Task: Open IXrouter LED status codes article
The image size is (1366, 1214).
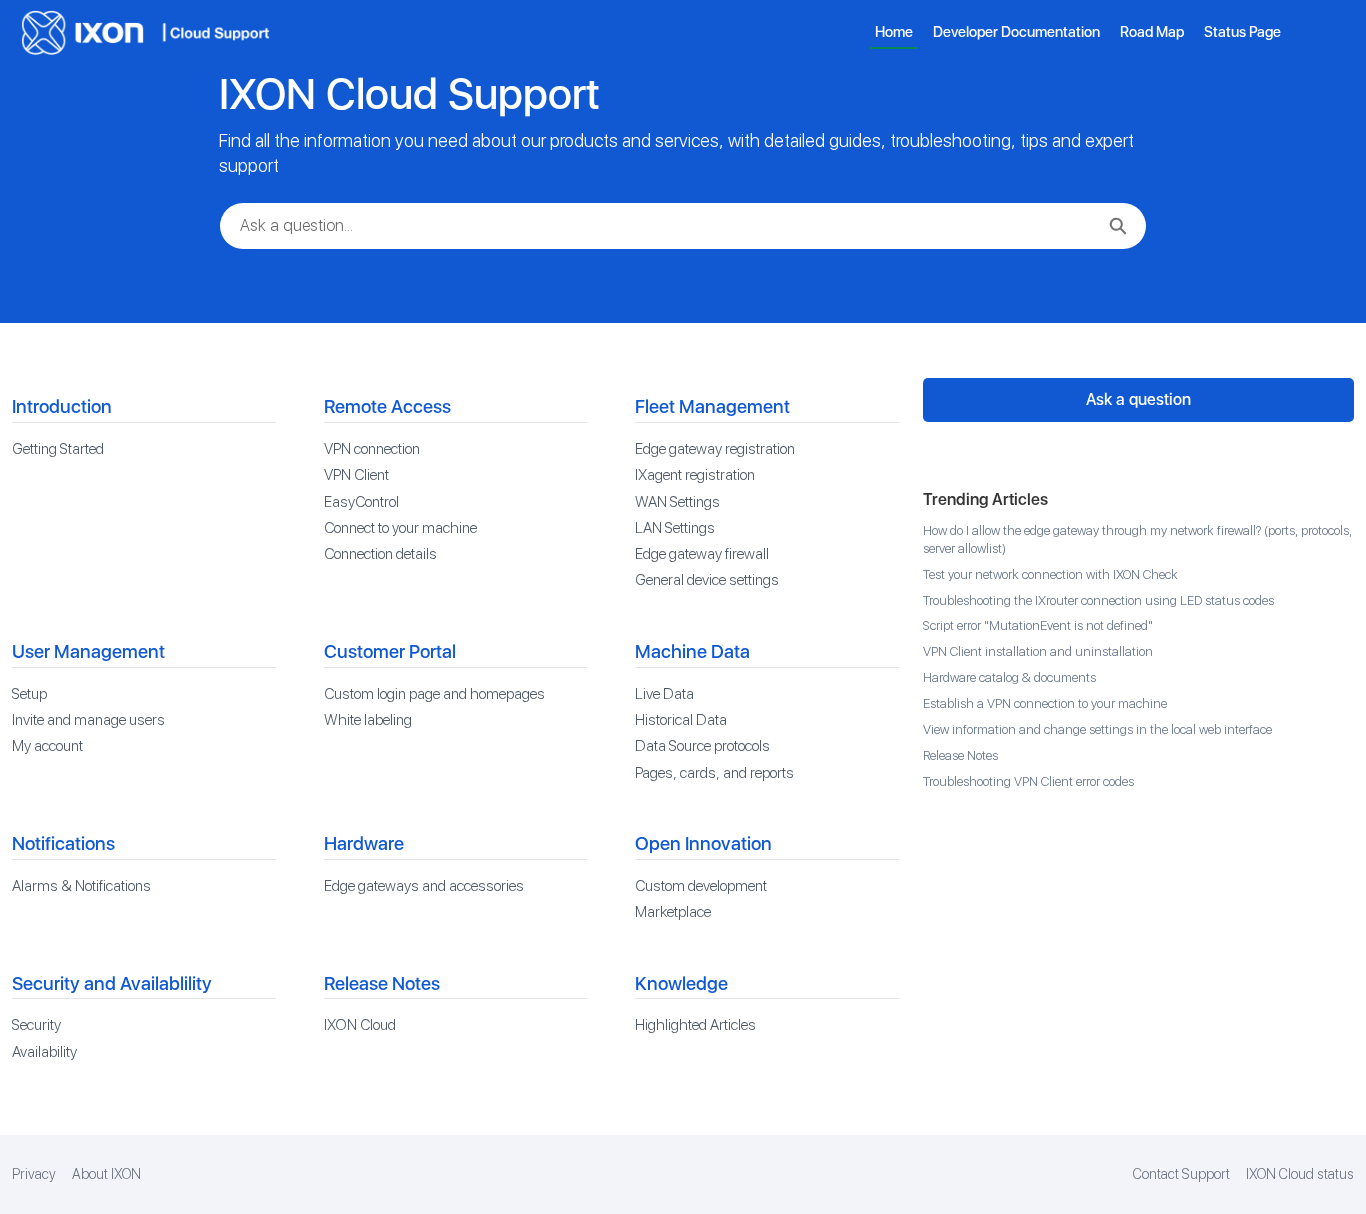Action: click(x=1098, y=601)
